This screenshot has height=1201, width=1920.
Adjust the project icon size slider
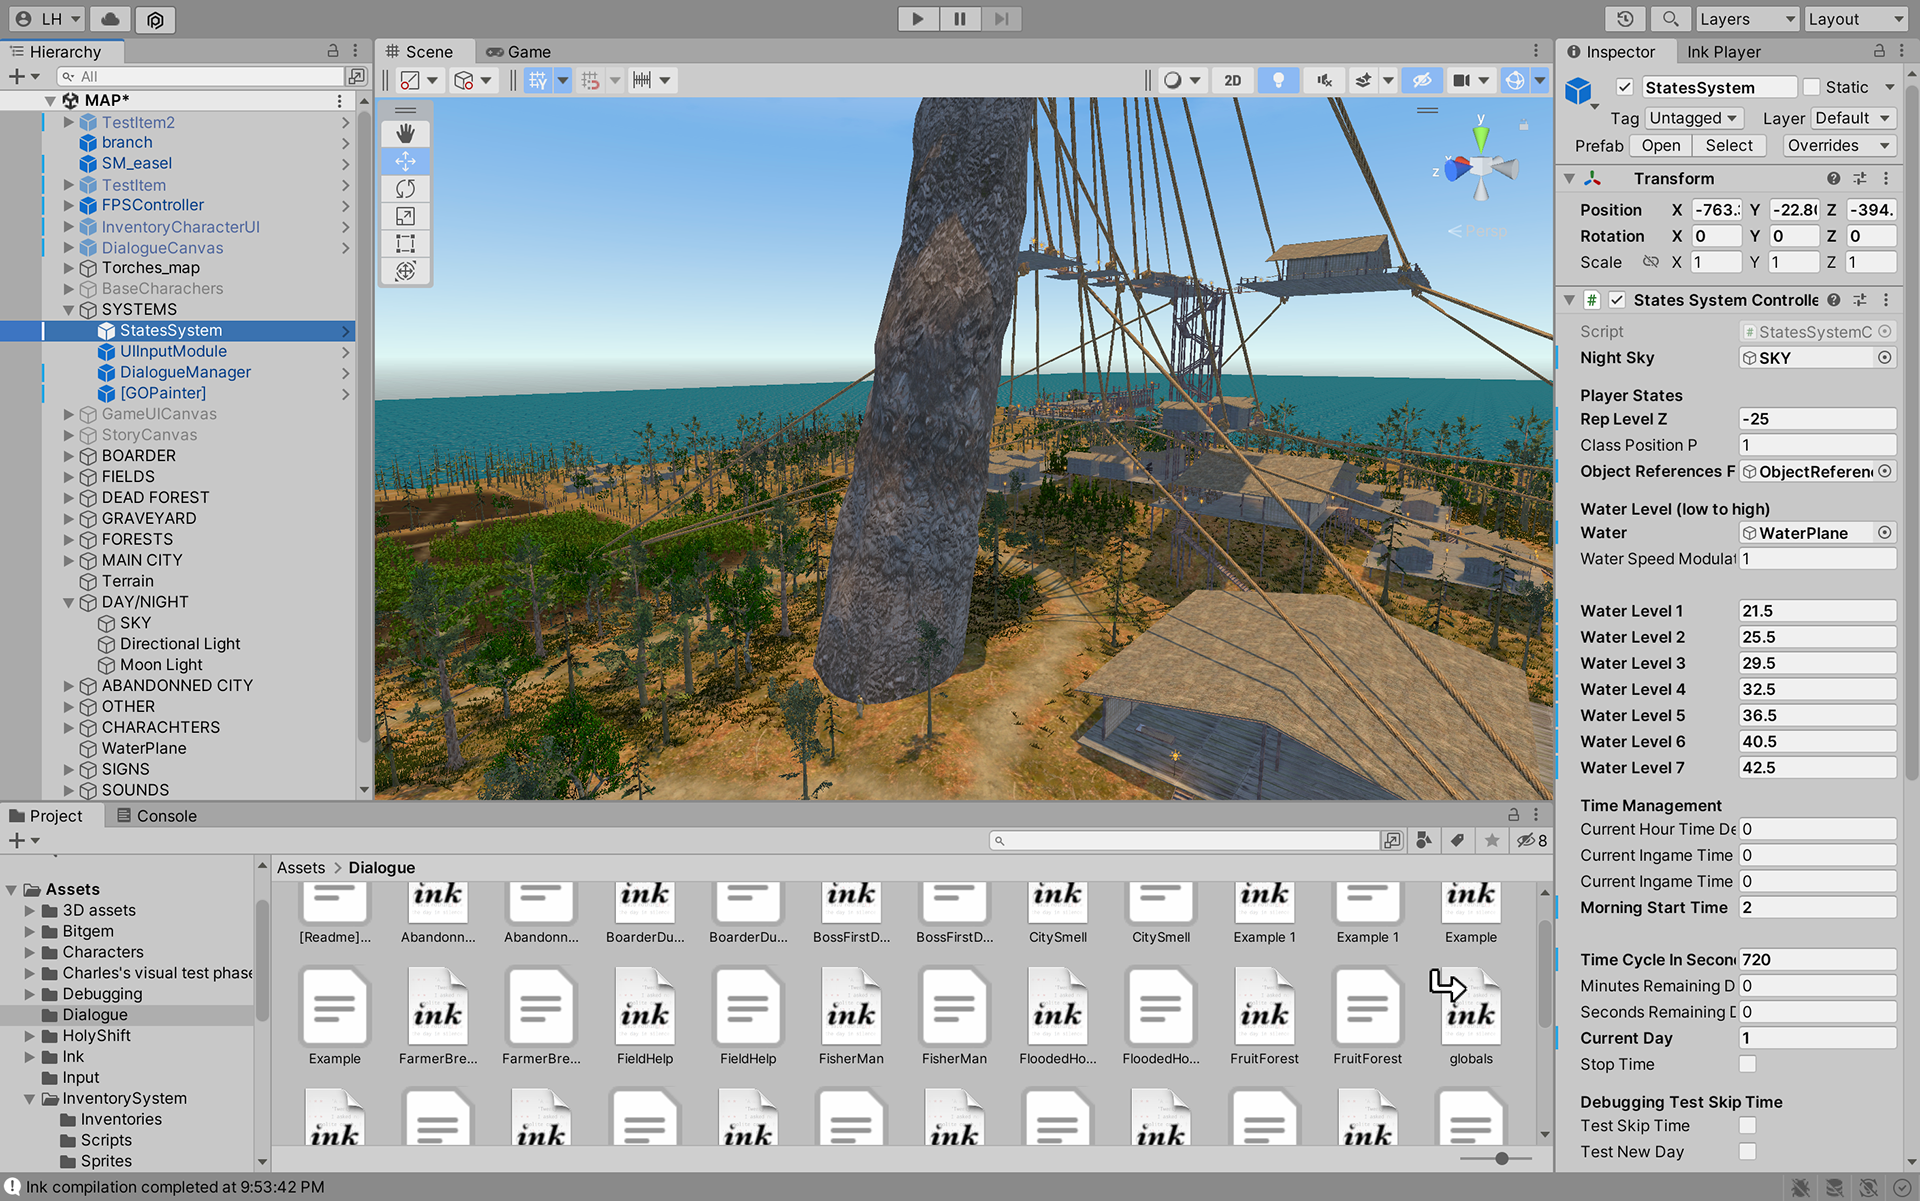(1501, 1158)
